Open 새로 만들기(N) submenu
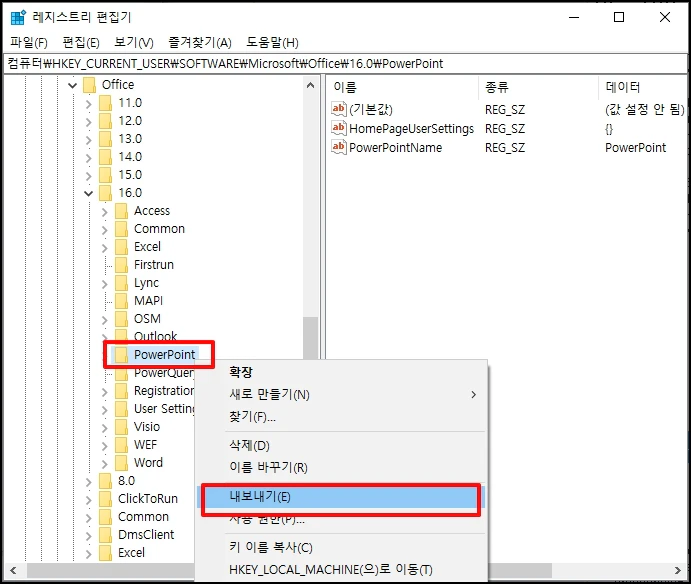 click(342, 394)
